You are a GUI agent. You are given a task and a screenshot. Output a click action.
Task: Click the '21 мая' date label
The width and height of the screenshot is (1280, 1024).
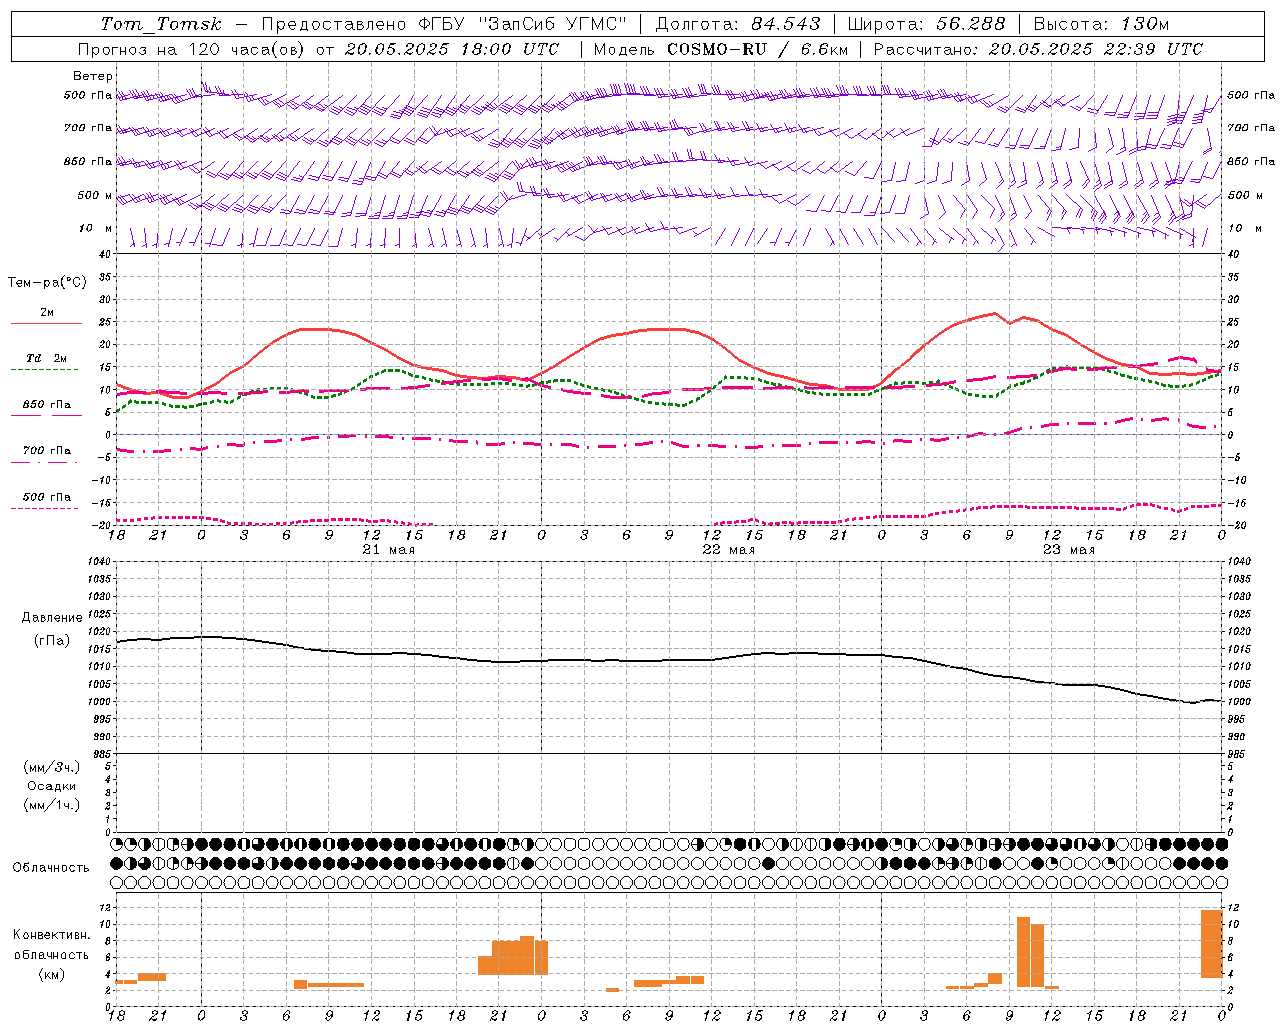pos(388,549)
